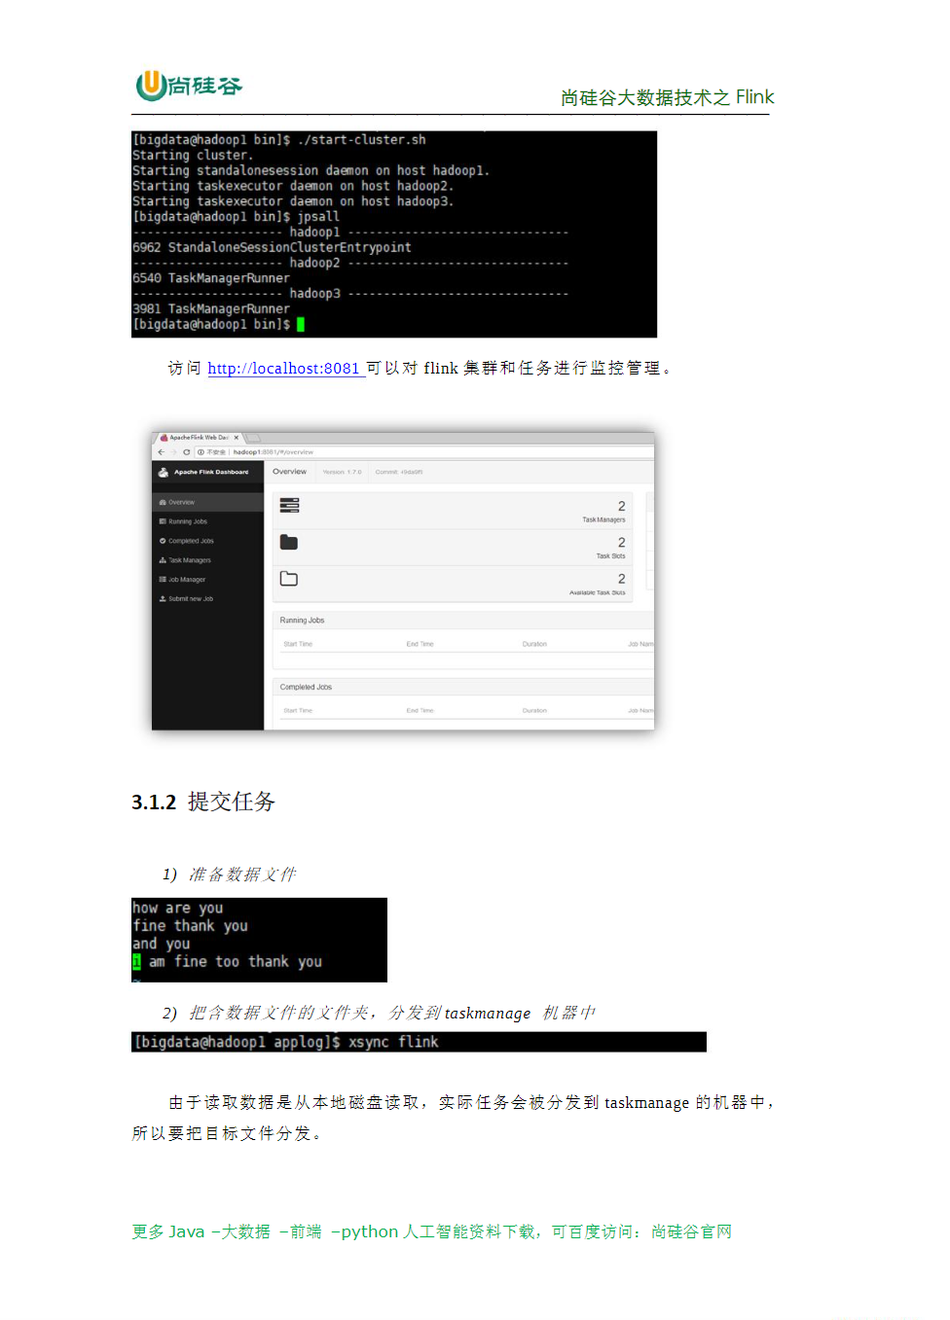Select Completed Jobs in the sidebar
Image resolution: width=950 pixels, height=1320 pixels.
190,541
